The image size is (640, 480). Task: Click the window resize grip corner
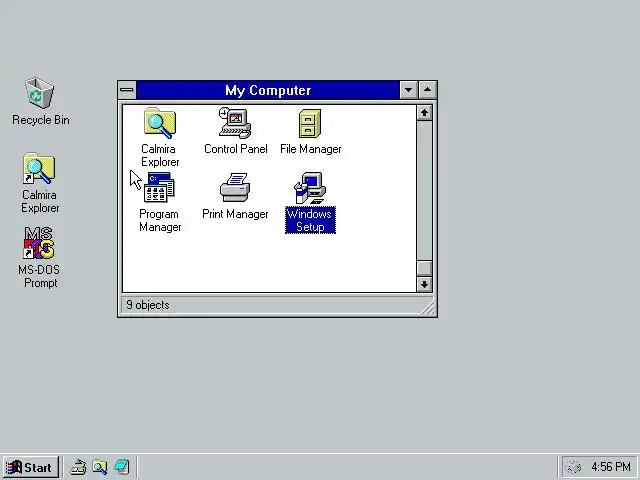coord(428,307)
